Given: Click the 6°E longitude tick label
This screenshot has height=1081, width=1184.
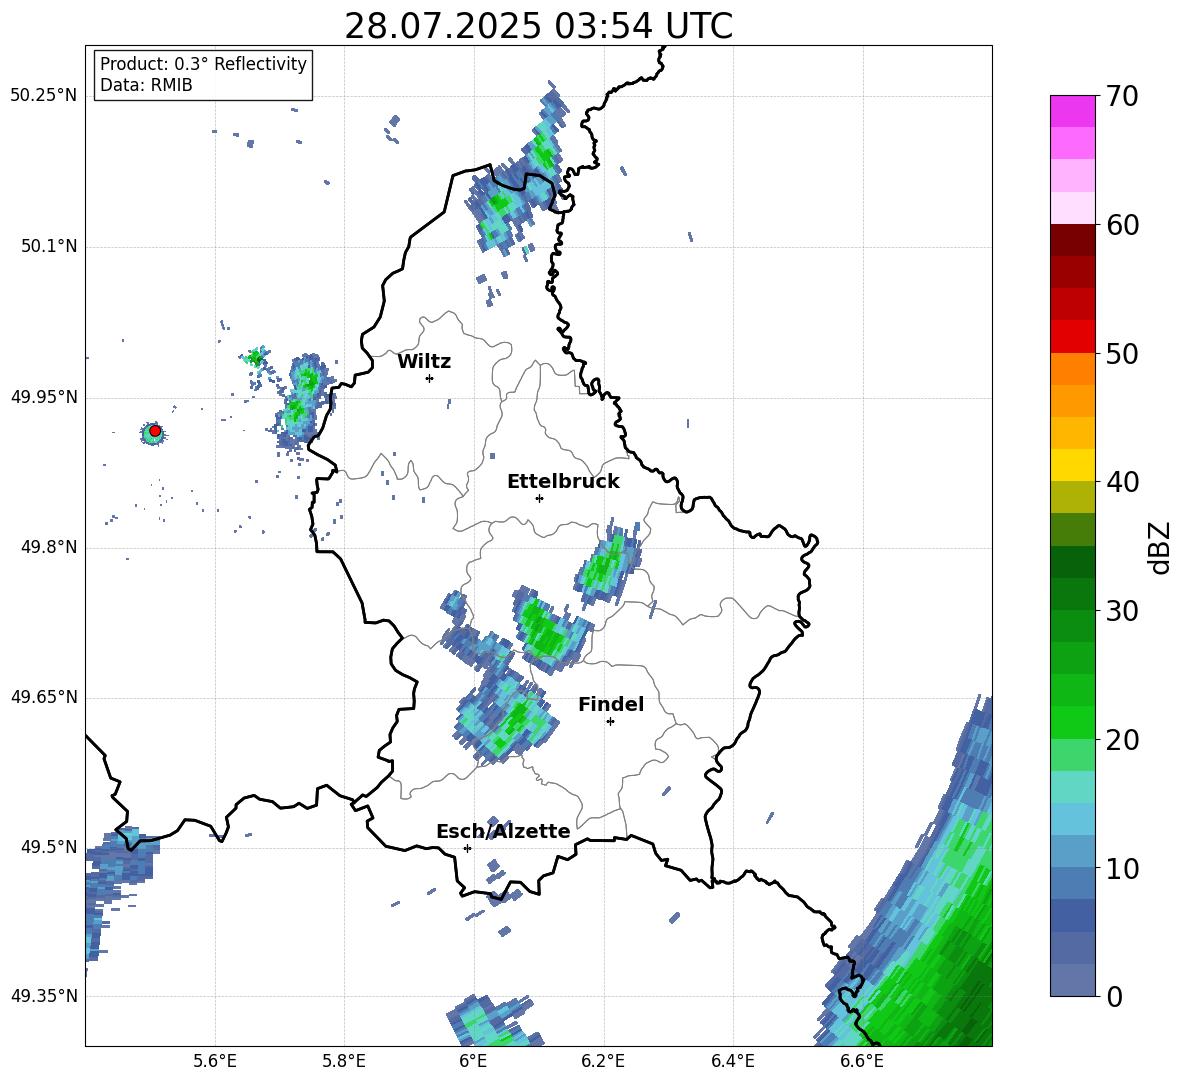Looking at the screenshot, I should [473, 1061].
